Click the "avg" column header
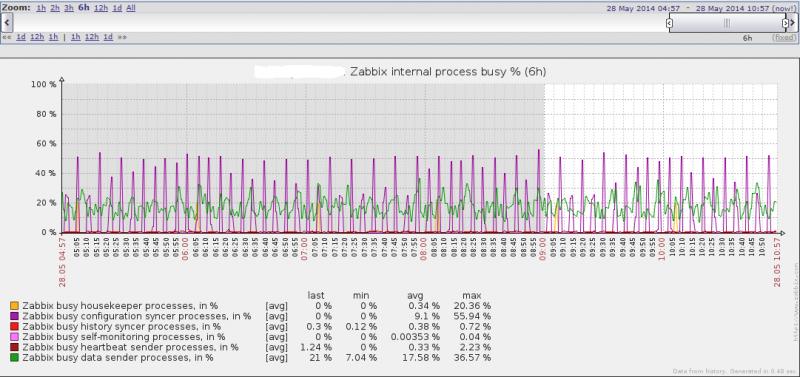Screen dimensions: 800x377 click(x=415, y=295)
